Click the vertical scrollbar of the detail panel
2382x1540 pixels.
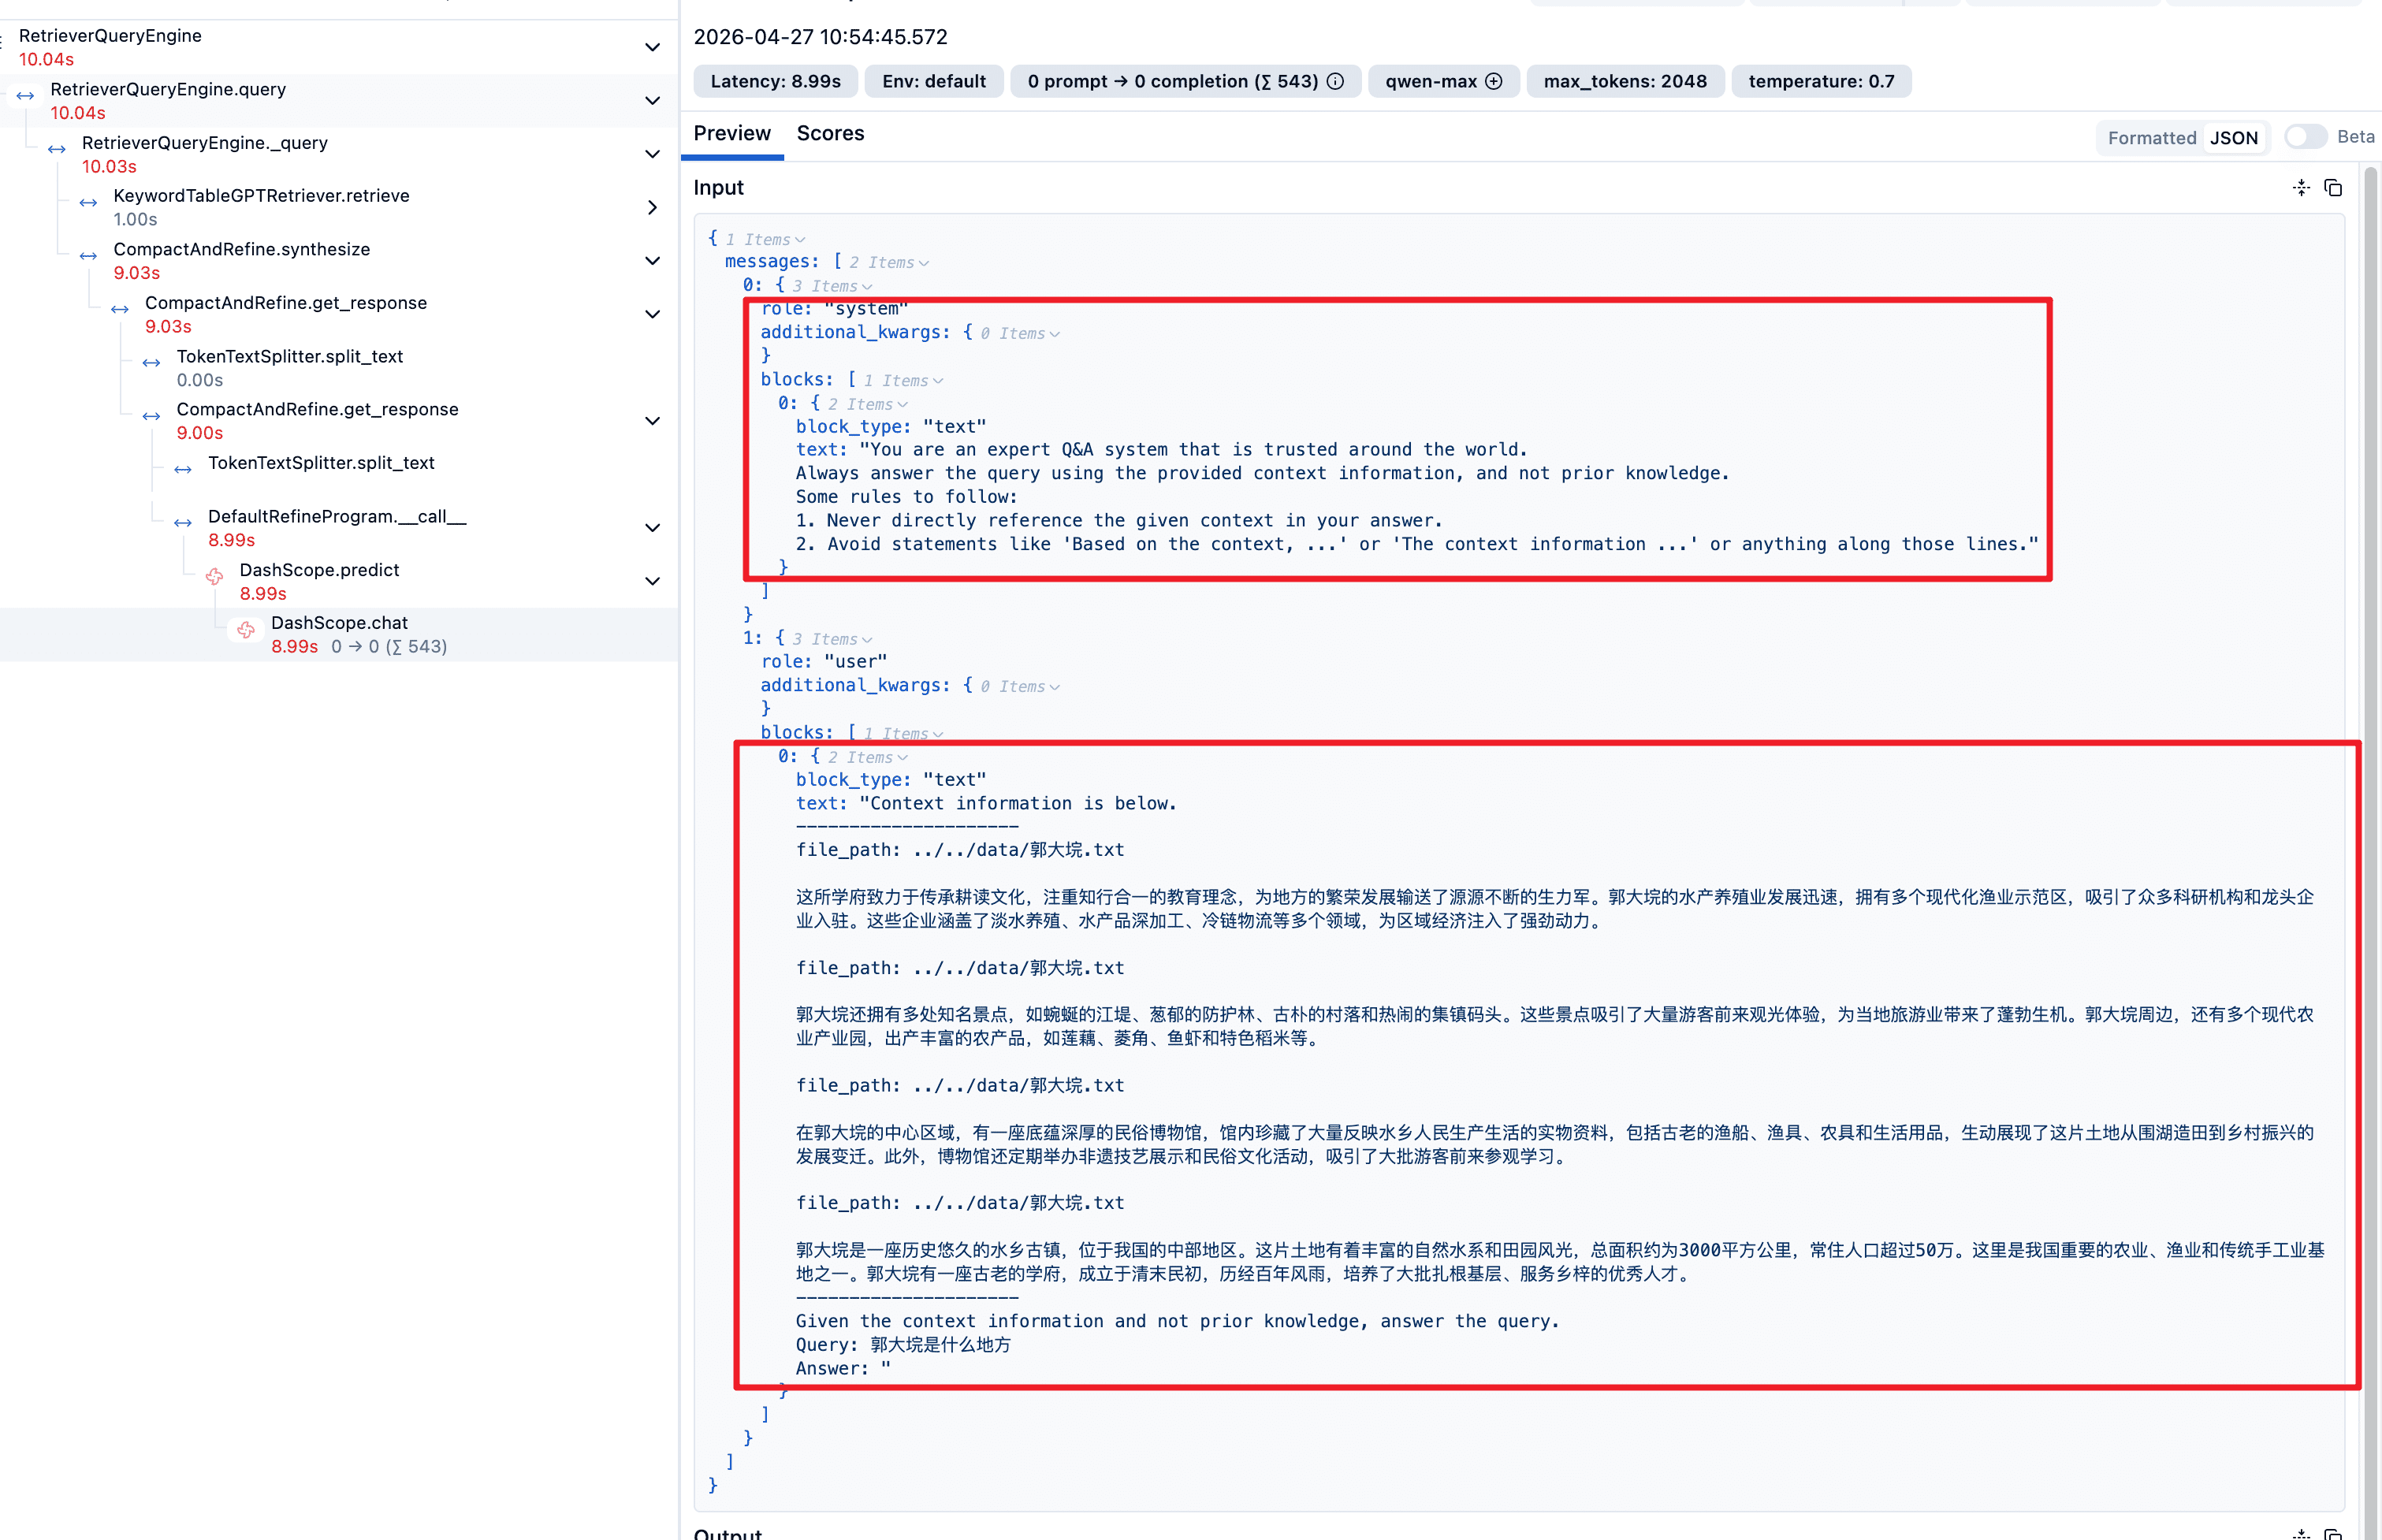(x=2370, y=800)
